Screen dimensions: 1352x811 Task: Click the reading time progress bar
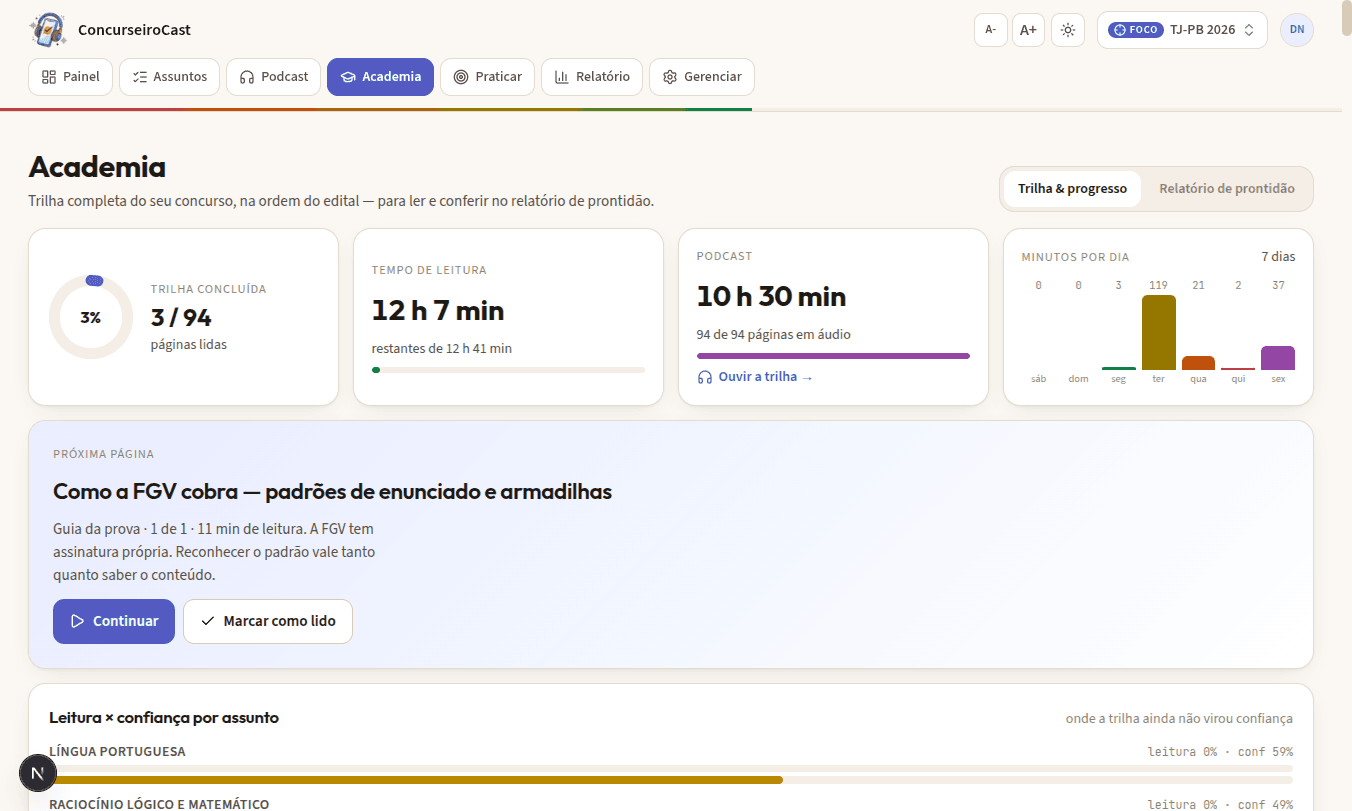pyautogui.click(x=508, y=370)
